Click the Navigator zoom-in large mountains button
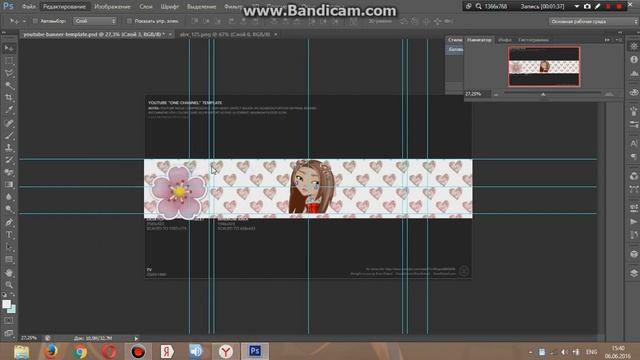Screen dimensions: 640x360 tap(609, 94)
